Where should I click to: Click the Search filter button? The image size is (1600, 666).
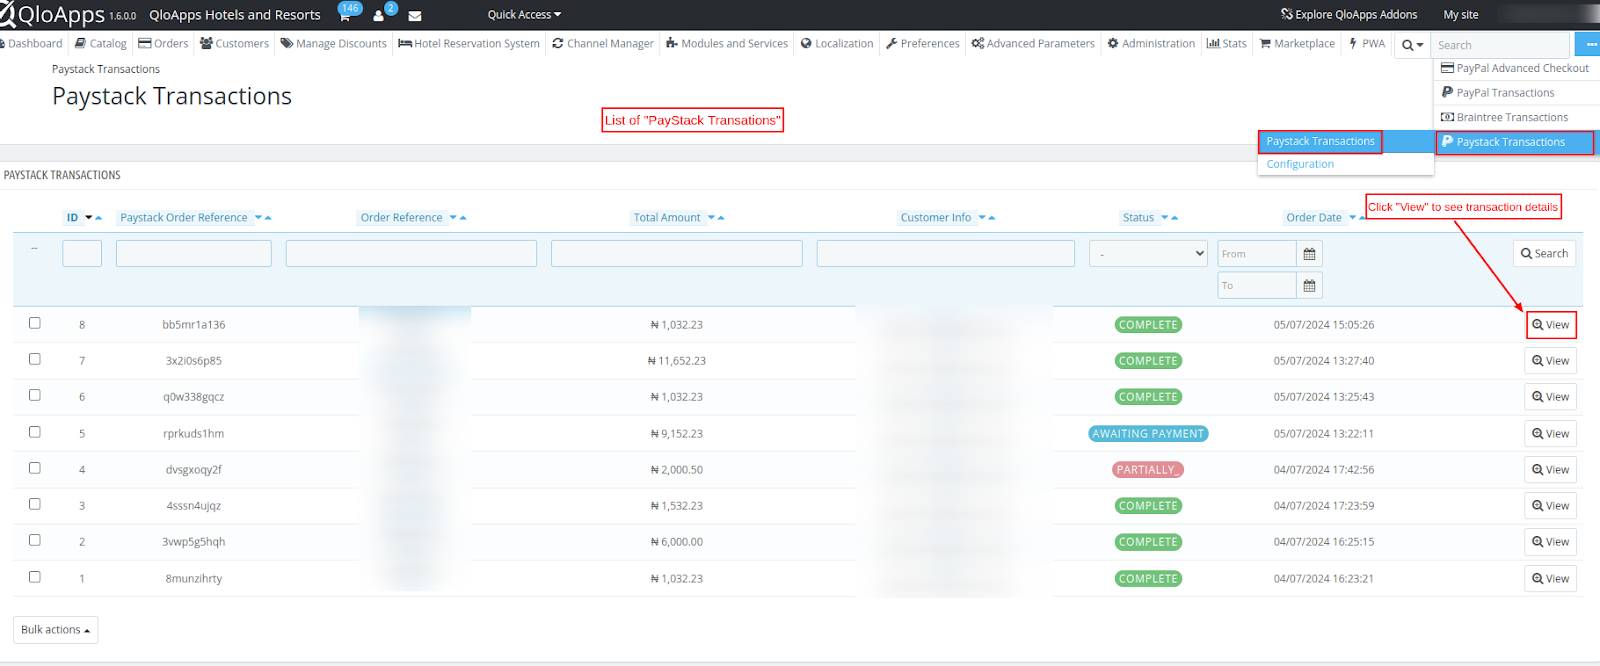coord(1544,254)
